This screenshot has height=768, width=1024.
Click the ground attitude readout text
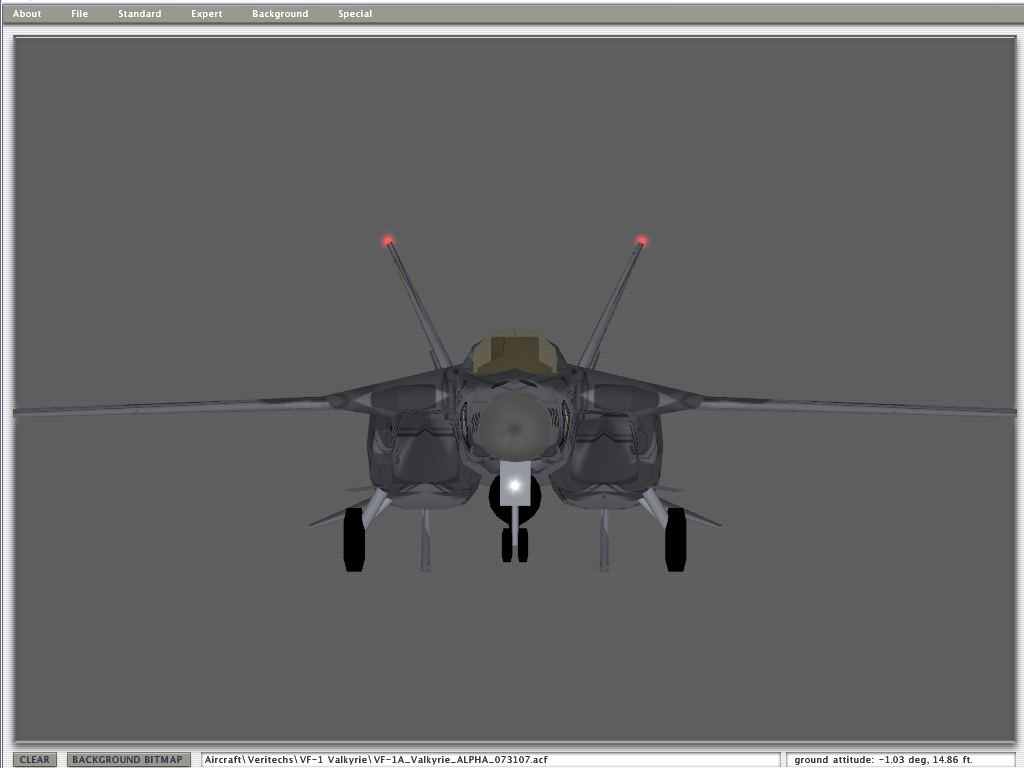(884, 760)
